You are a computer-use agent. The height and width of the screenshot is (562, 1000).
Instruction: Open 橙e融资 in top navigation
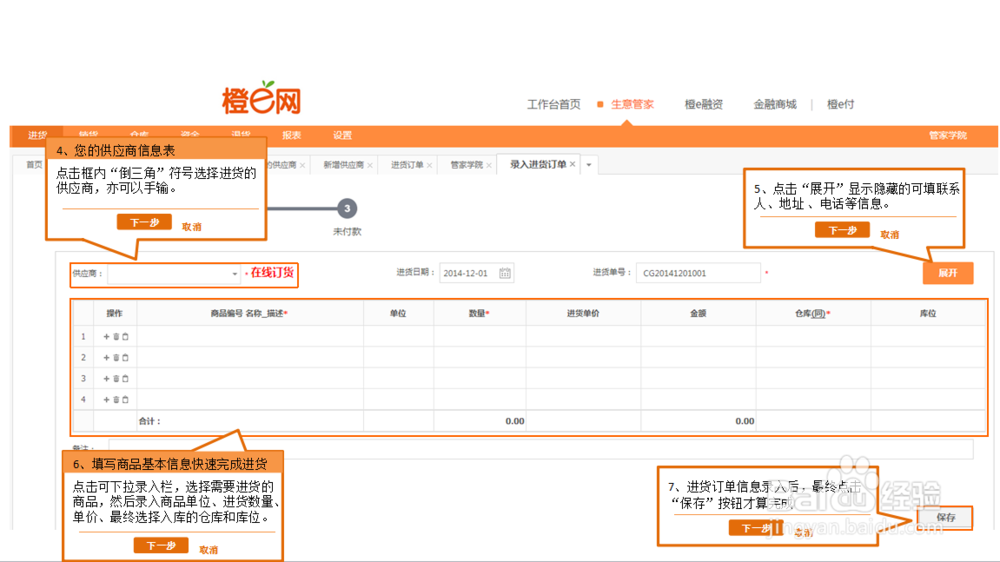(x=703, y=104)
